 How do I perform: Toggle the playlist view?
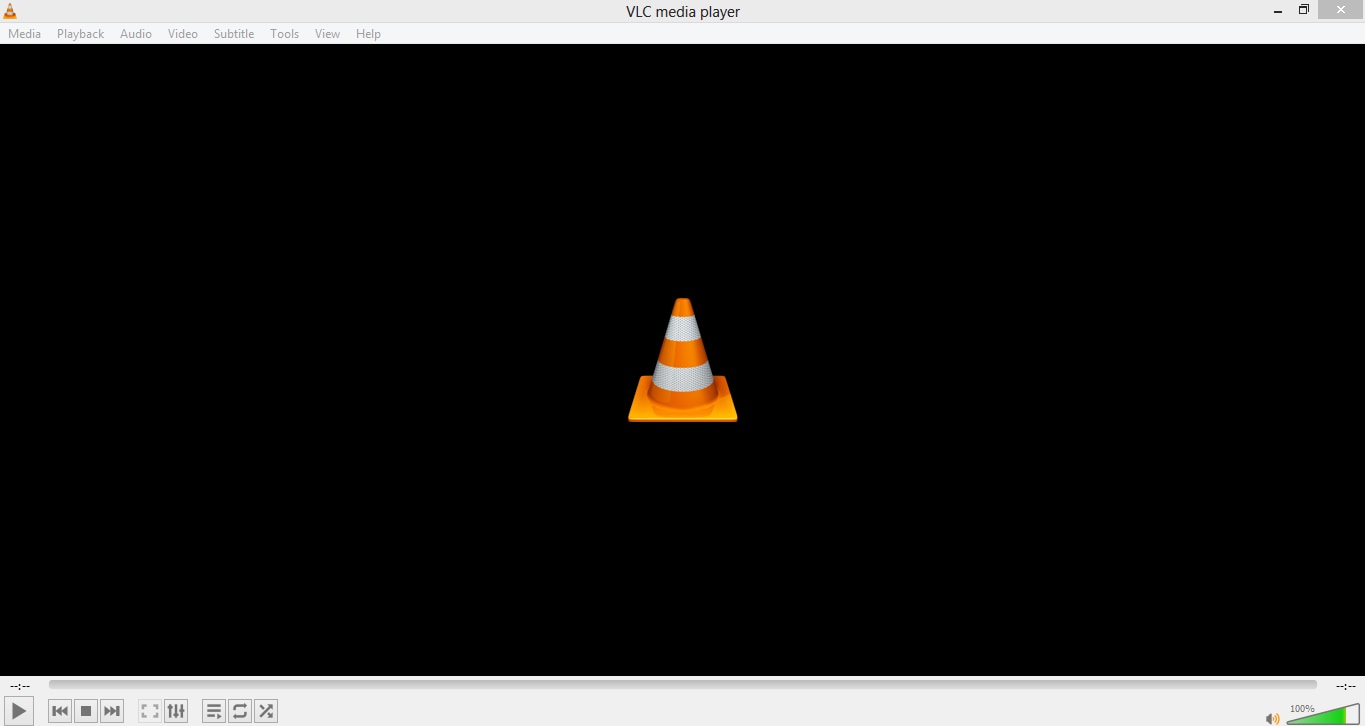pyautogui.click(x=214, y=711)
